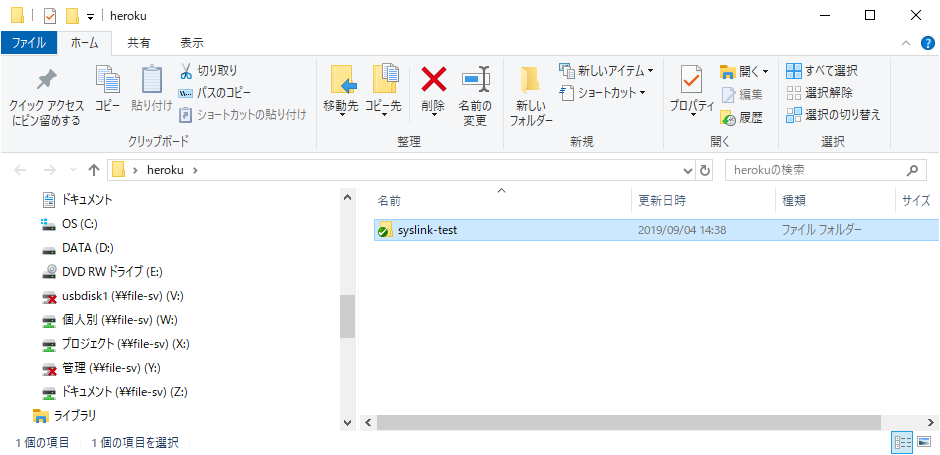Screen dimensions: 940x455
Task: Go up one folder level
Action: (x=94, y=170)
